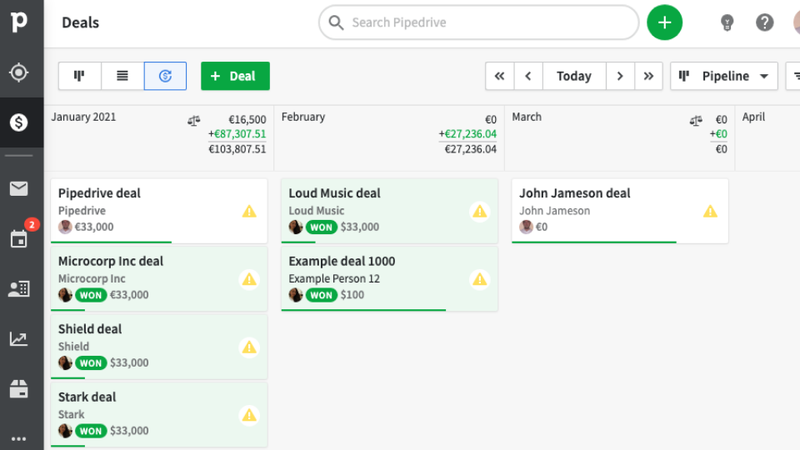Click the green quick add plus button
This screenshot has width=800, height=450.
(x=664, y=22)
